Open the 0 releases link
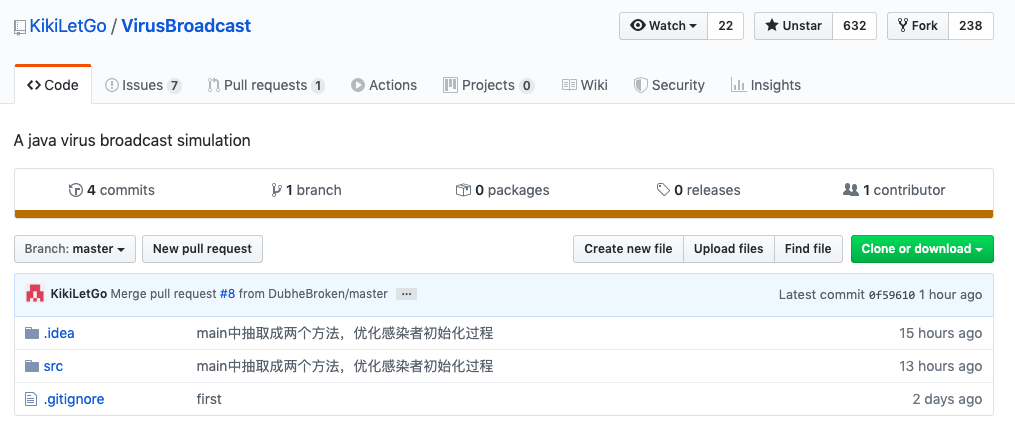This screenshot has height=427, width=1015. (x=698, y=190)
